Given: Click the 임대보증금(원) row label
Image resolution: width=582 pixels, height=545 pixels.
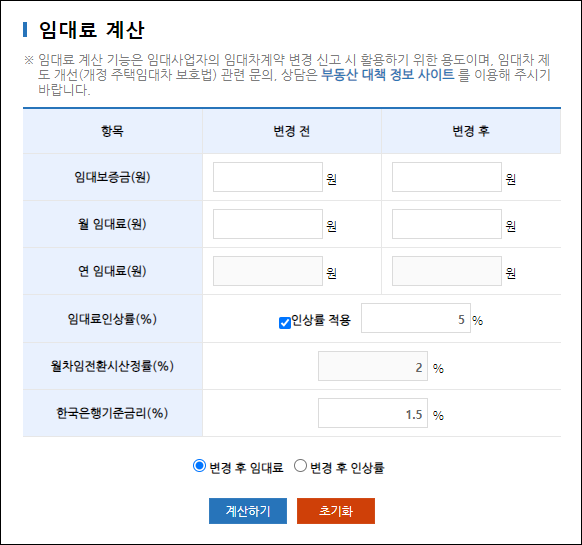Looking at the screenshot, I should [x=112, y=177].
